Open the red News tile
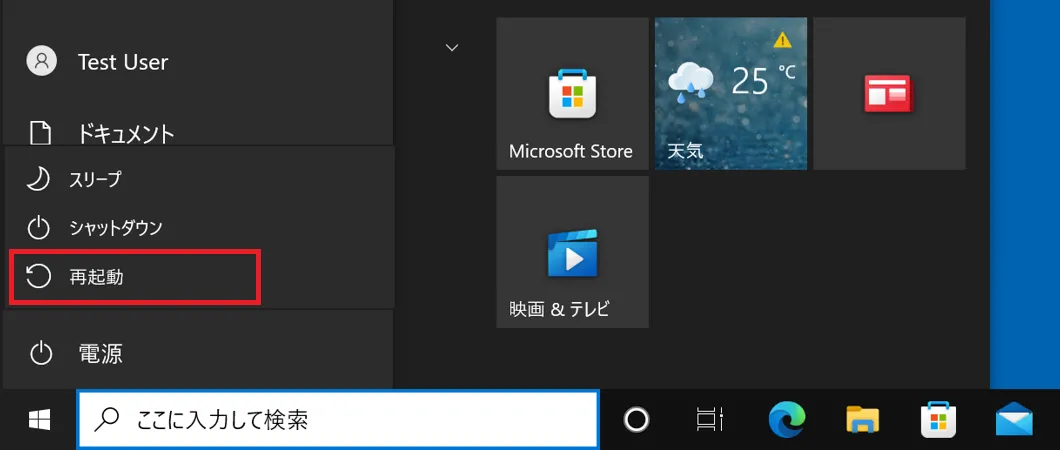Viewport: 1060px width, 450px height. tap(889, 93)
